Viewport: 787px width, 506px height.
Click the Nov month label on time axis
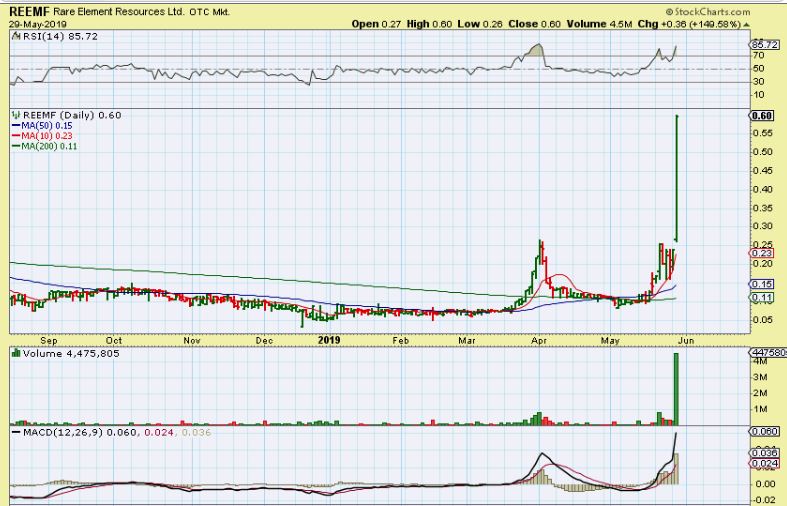[x=192, y=340]
